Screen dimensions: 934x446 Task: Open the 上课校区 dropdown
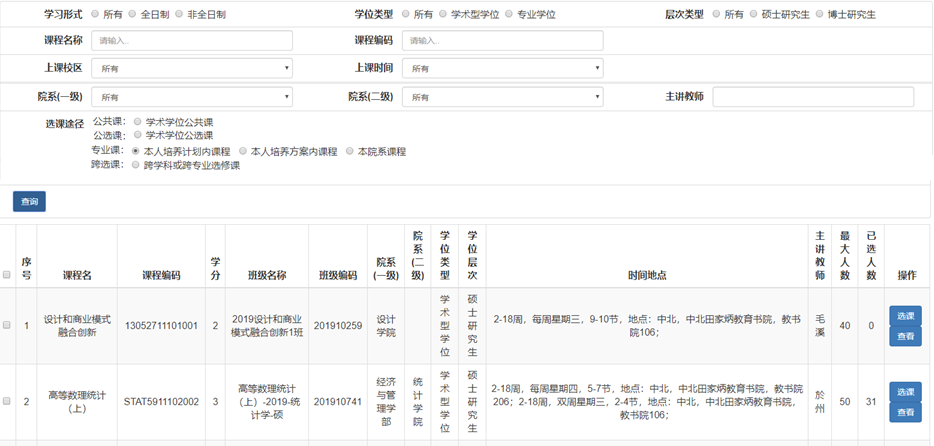click(x=192, y=69)
